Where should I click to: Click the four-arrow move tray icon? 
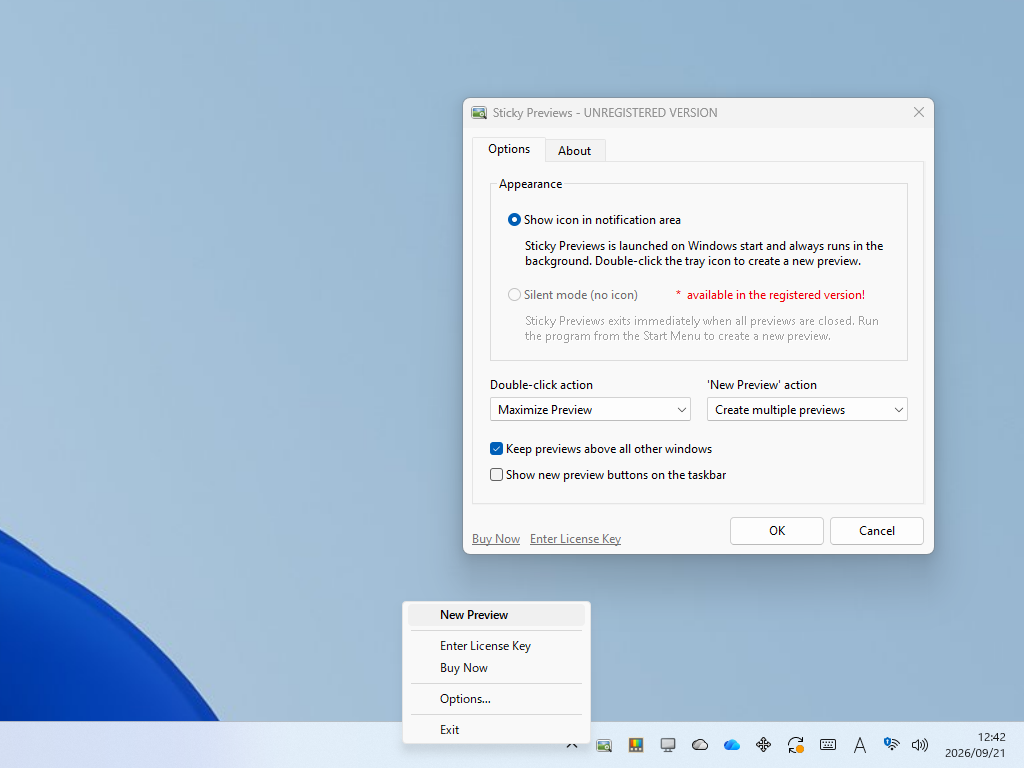763,745
